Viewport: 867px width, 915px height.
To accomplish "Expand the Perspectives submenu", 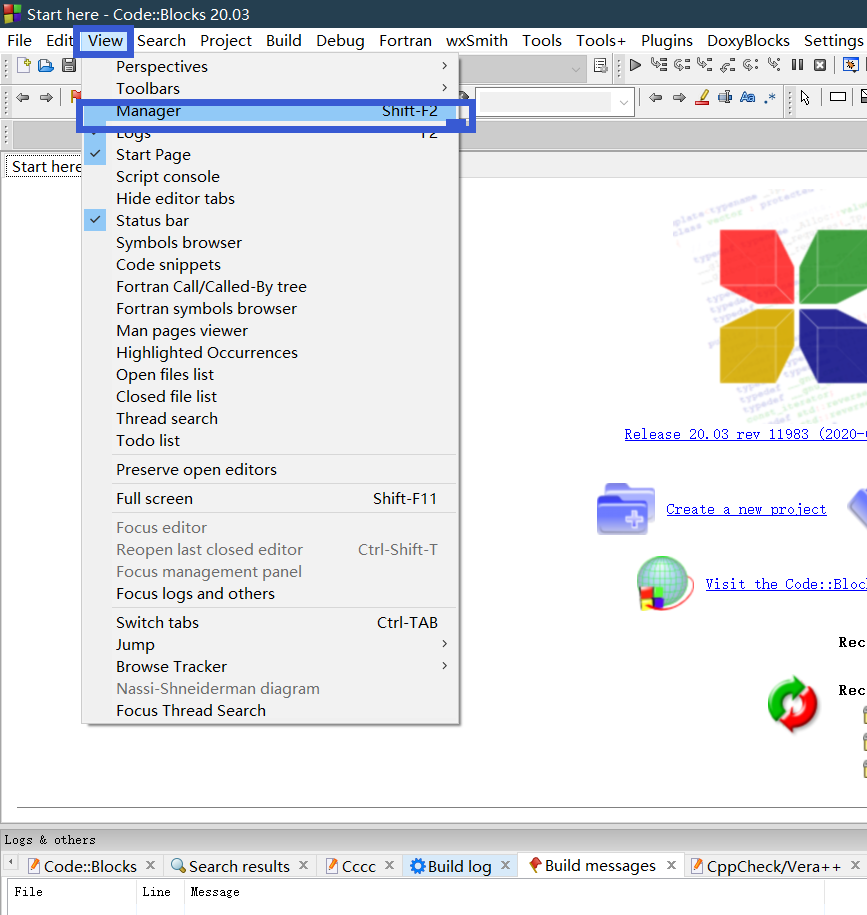I will pyautogui.click(x=270, y=67).
